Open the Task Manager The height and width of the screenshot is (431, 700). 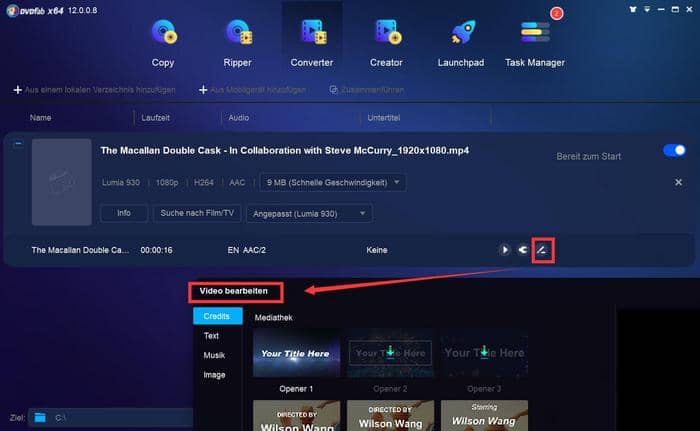pos(535,43)
